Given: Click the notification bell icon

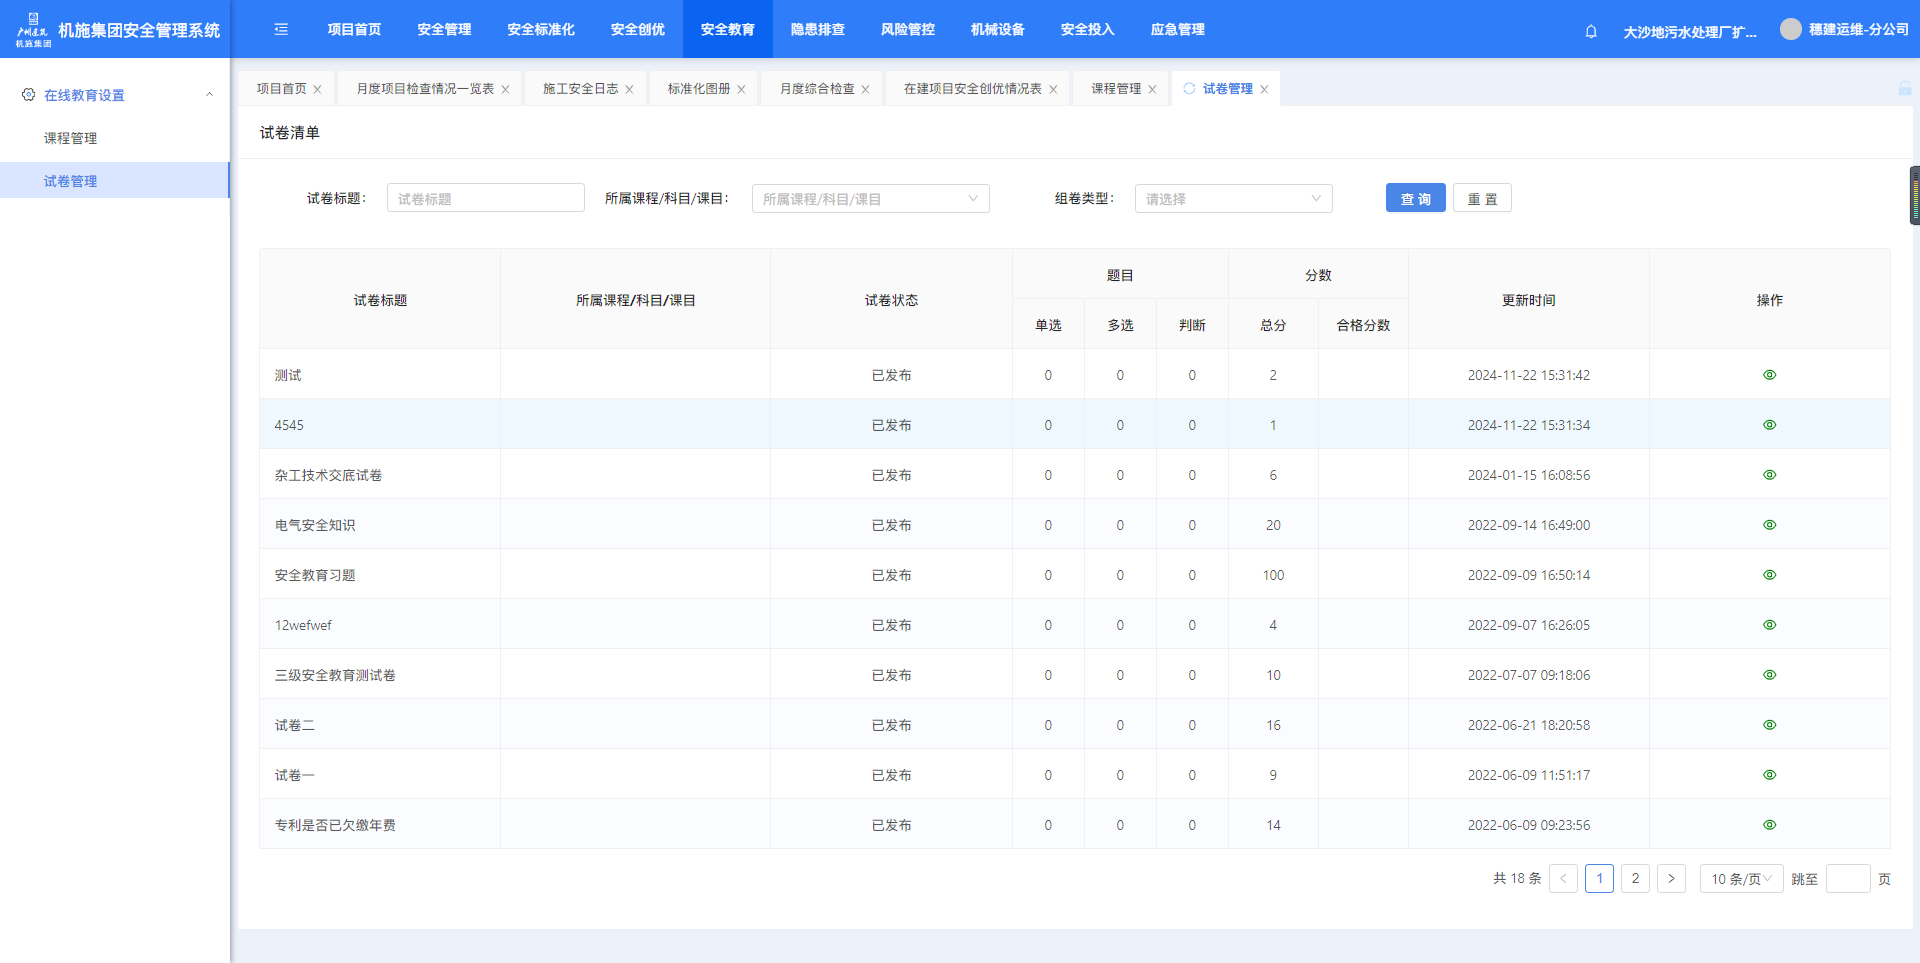Looking at the screenshot, I should point(1591,31).
